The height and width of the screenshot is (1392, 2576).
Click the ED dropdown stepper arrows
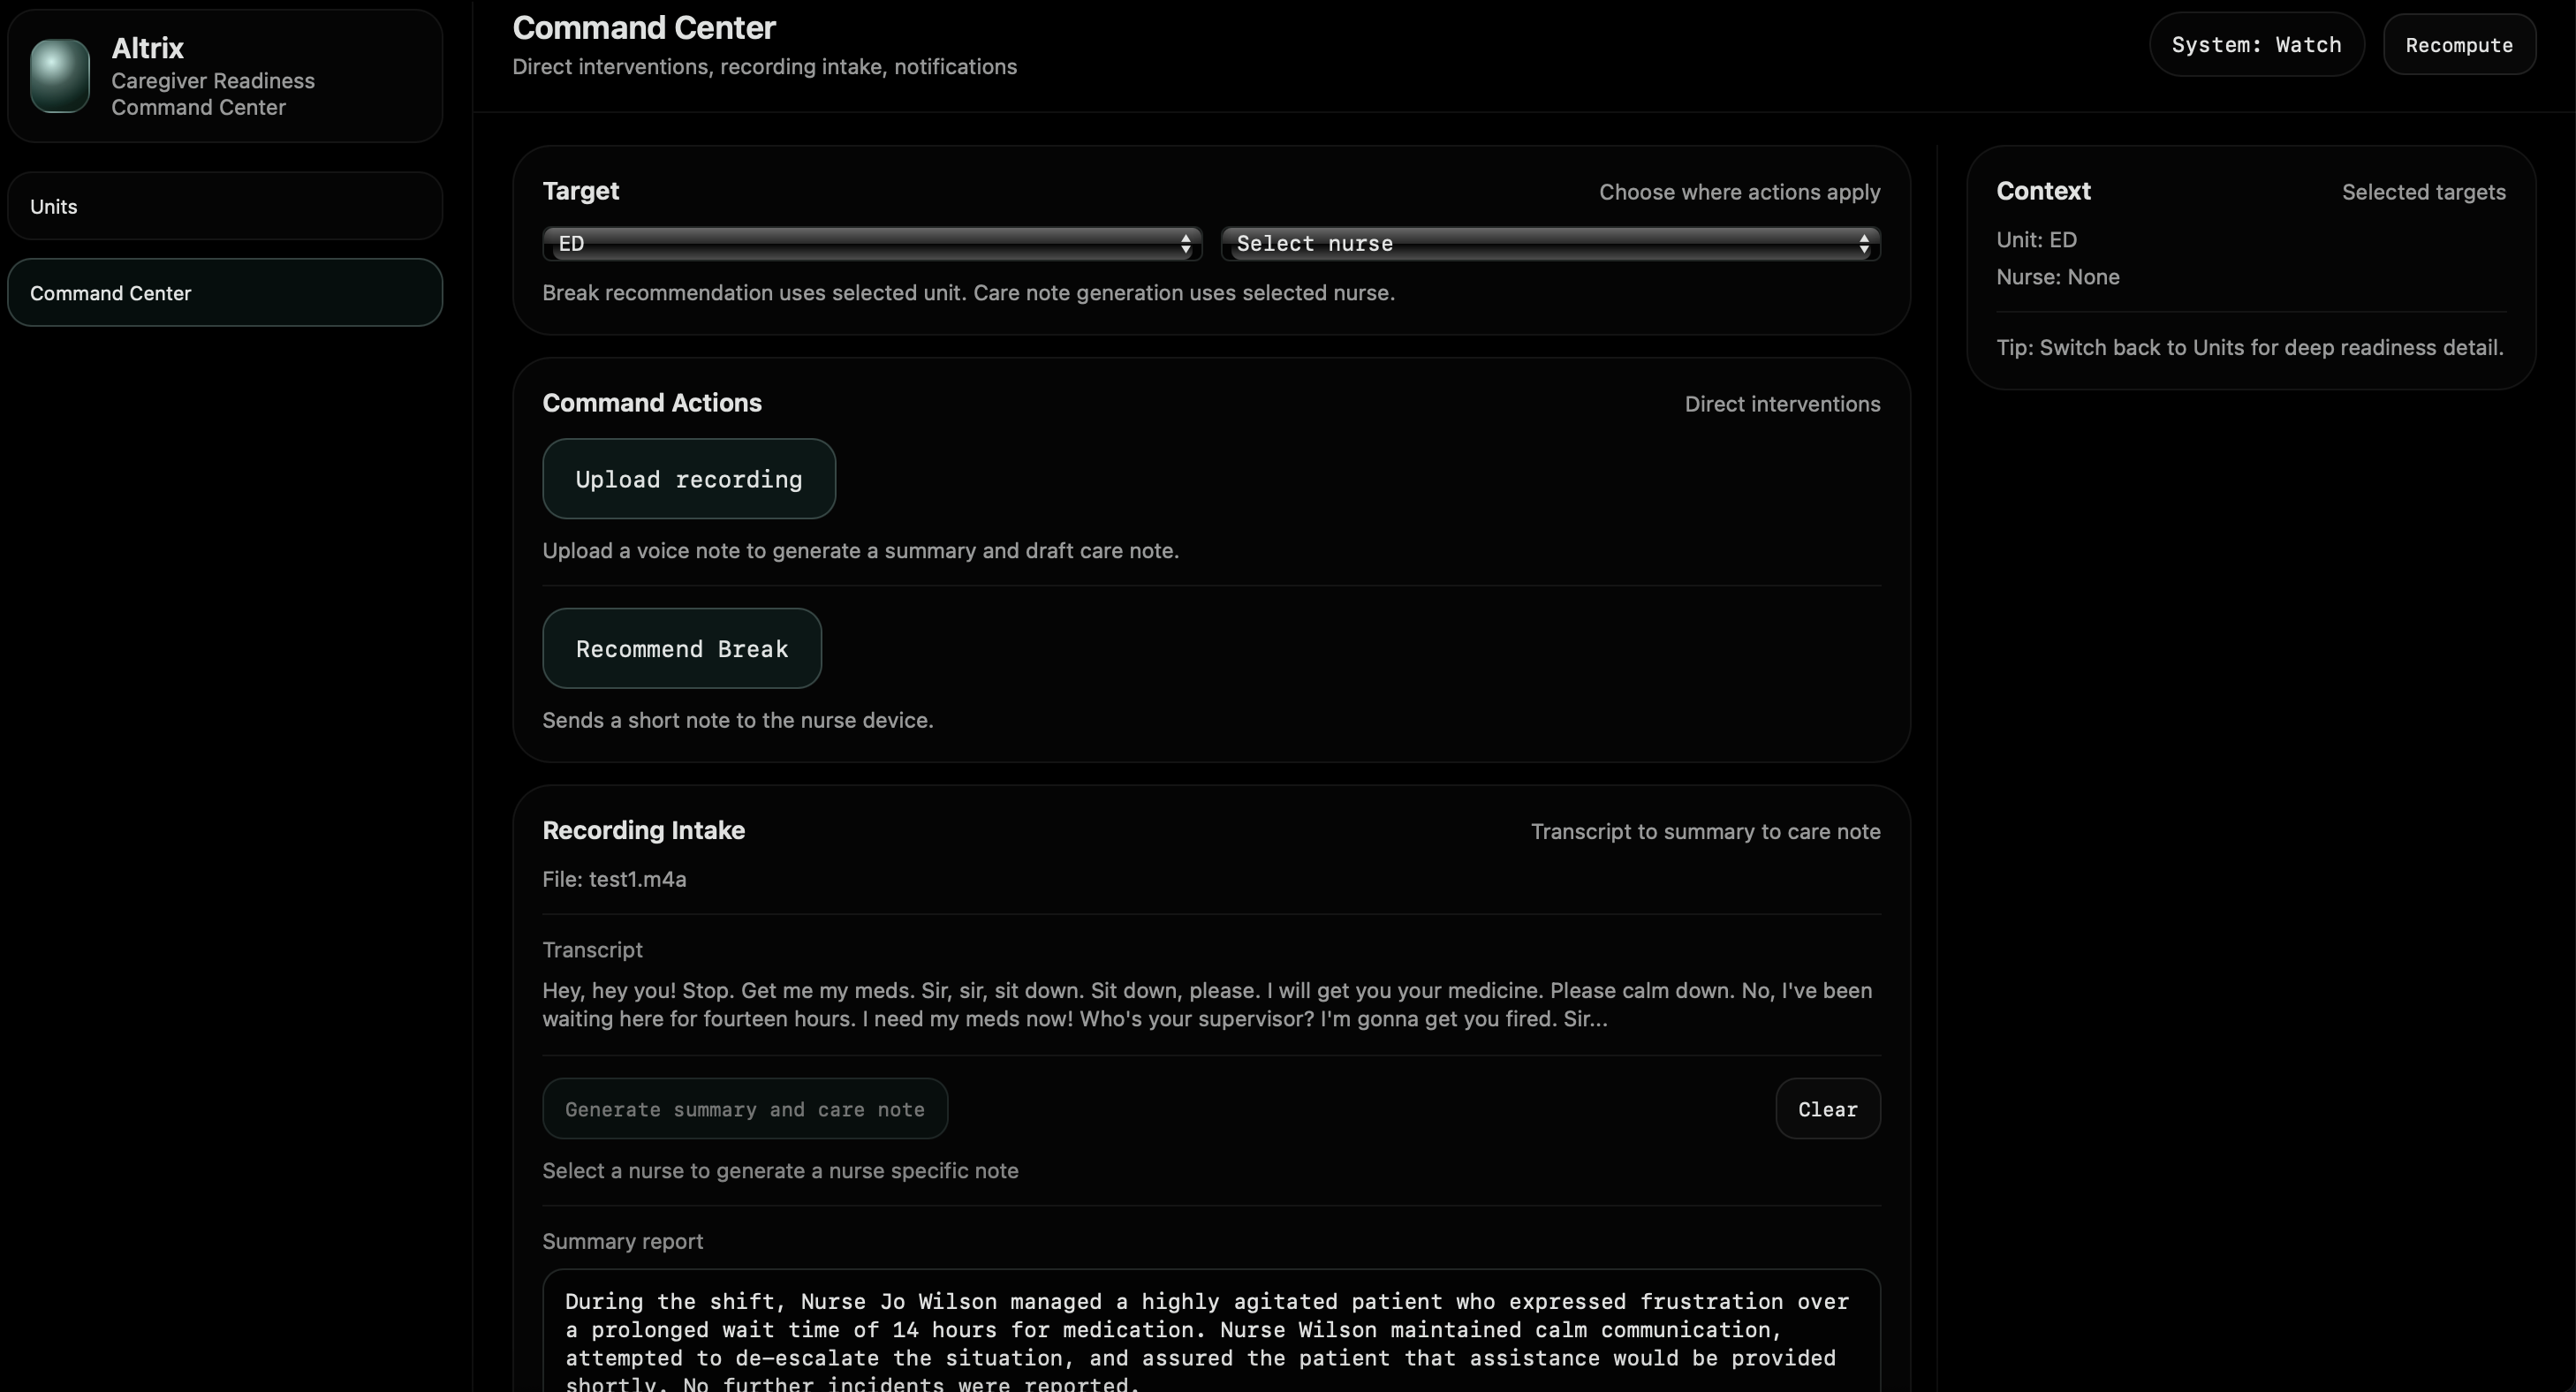pyautogui.click(x=1185, y=244)
